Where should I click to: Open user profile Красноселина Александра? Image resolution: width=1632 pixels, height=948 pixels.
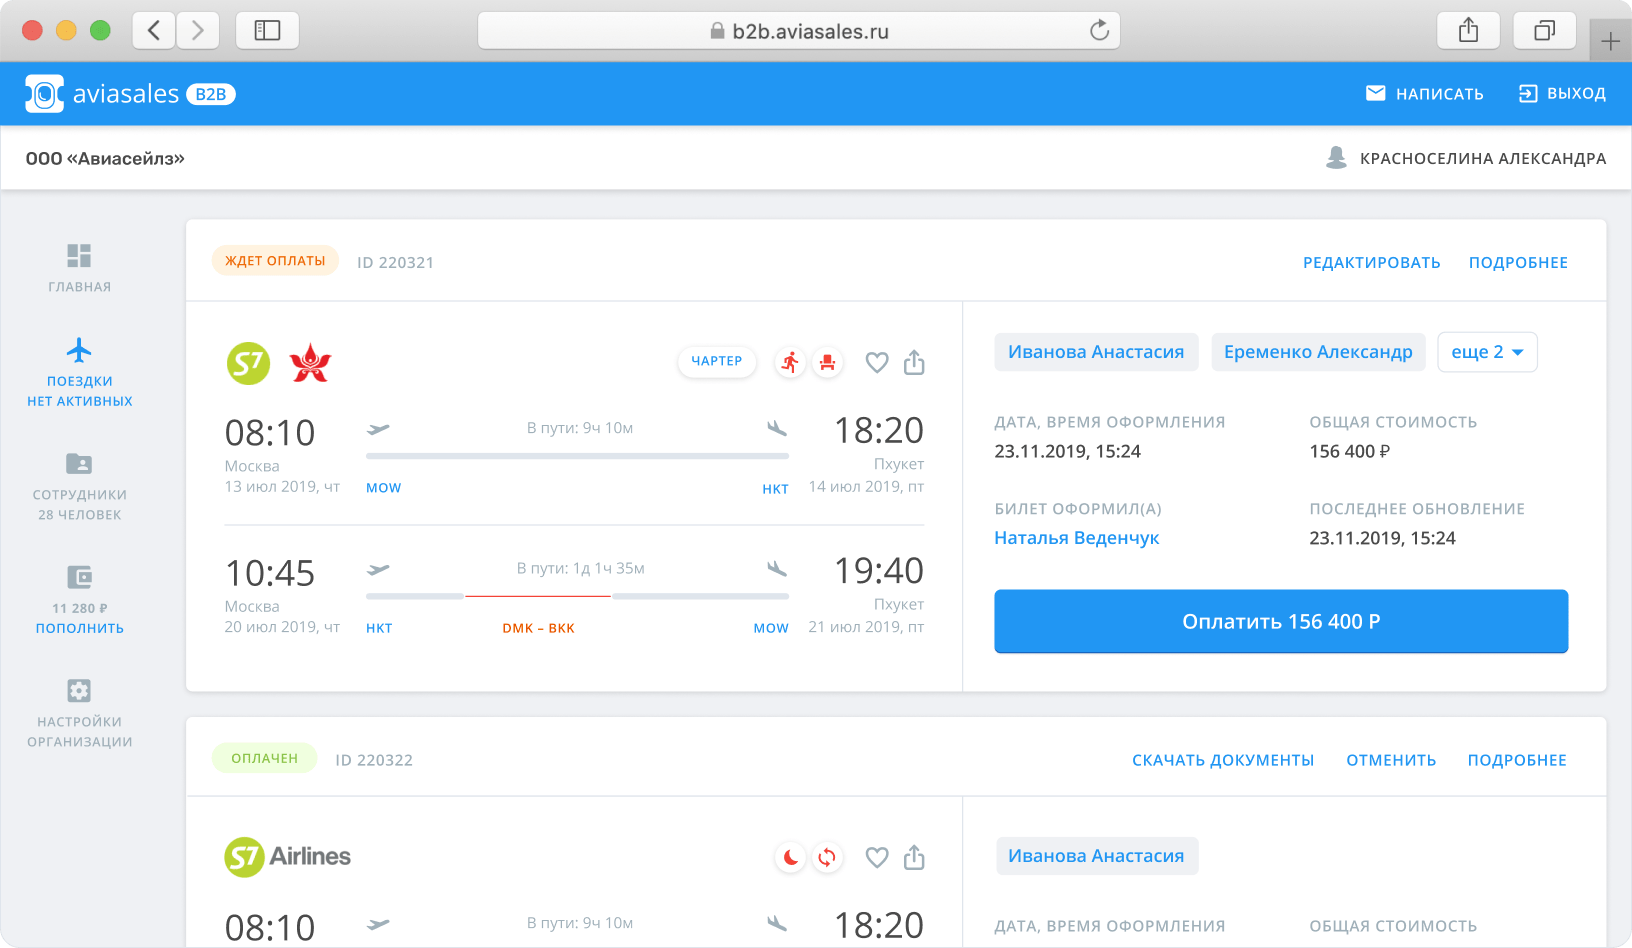pyautogui.click(x=1466, y=158)
